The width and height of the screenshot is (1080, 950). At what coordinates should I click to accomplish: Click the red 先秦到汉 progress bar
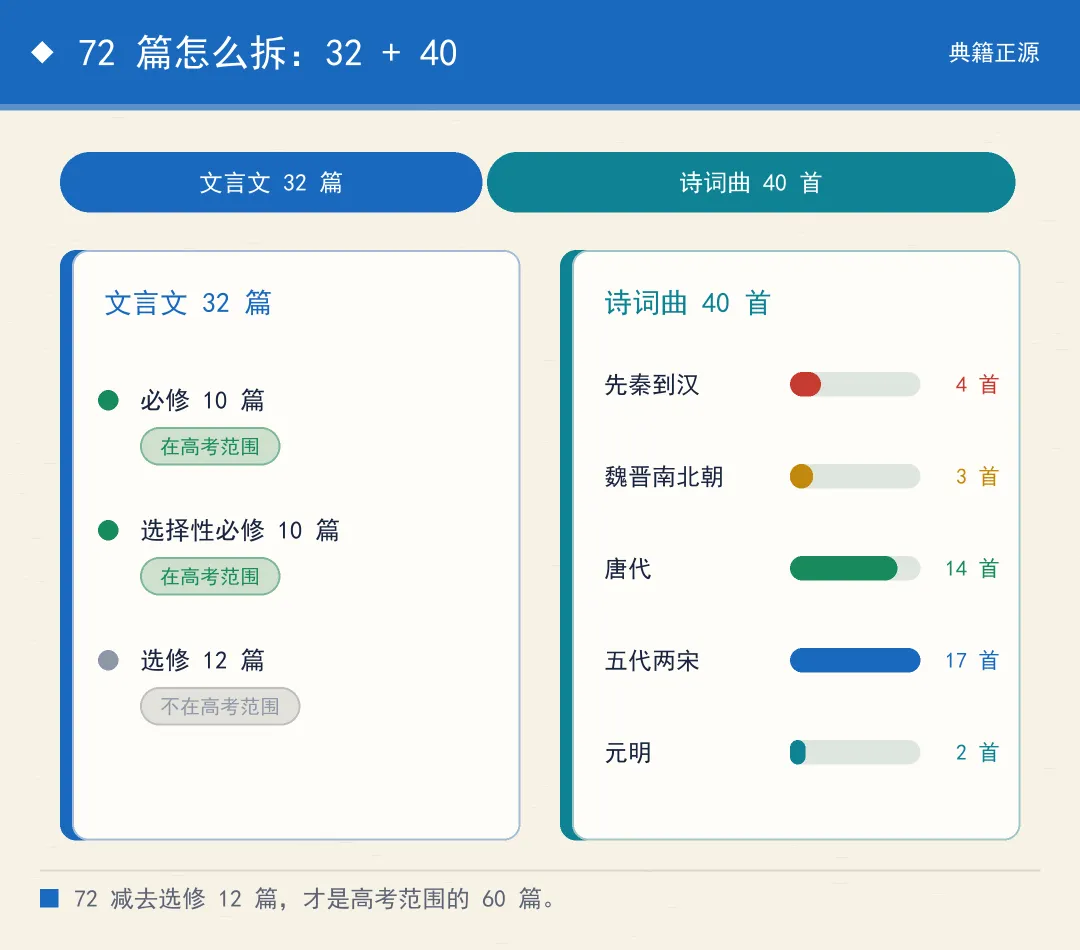click(x=855, y=384)
